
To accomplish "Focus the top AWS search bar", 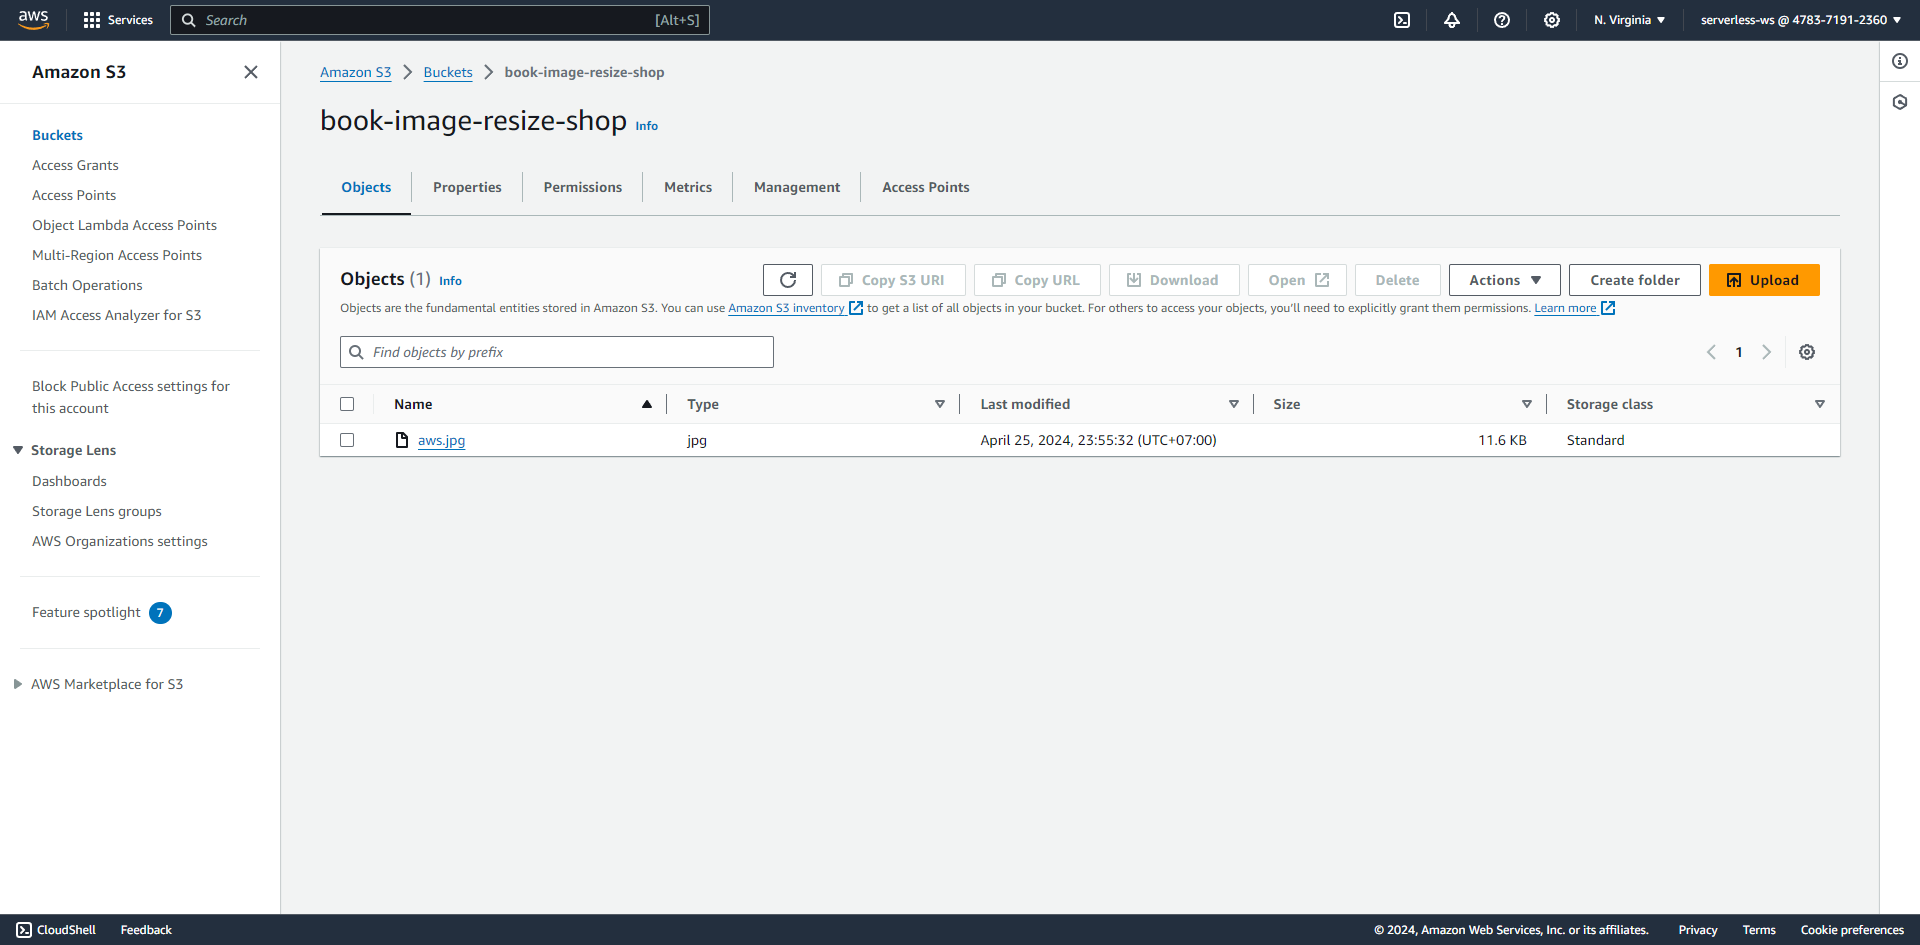I will point(440,20).
